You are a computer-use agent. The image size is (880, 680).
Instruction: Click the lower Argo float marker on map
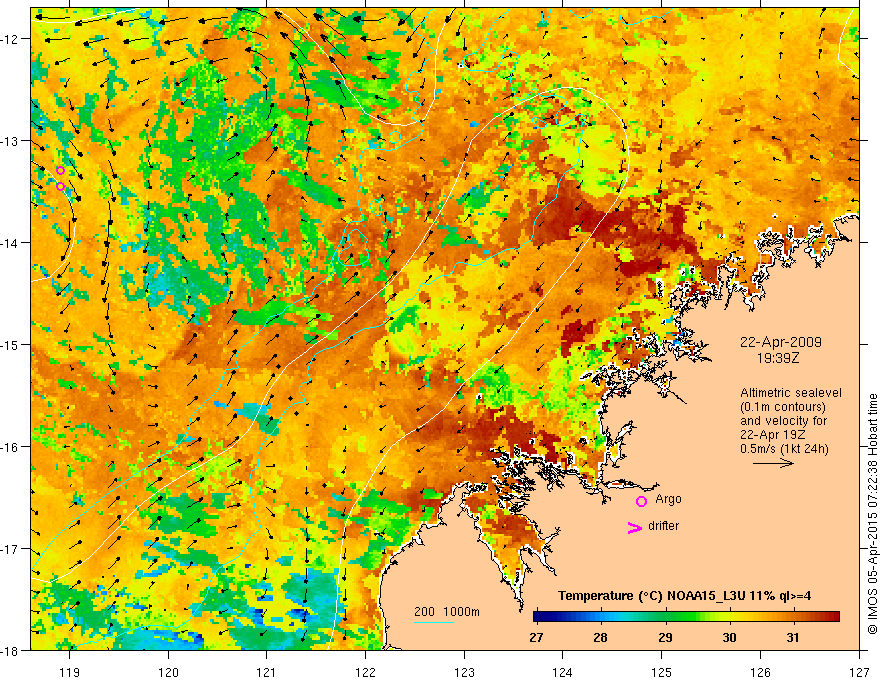(61, 186)
